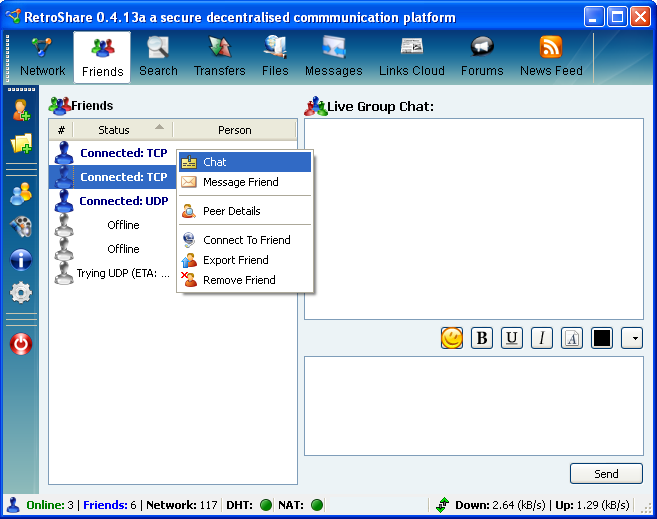Click the DHT green status indicator
Screen dimensions: 657x519
coord(266,505)
